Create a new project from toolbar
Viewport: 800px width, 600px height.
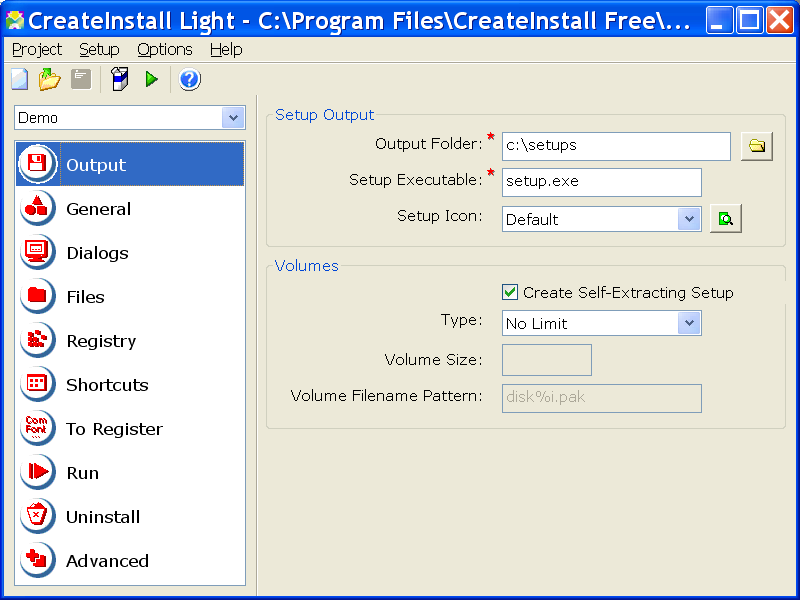click(x=18, y=79)
